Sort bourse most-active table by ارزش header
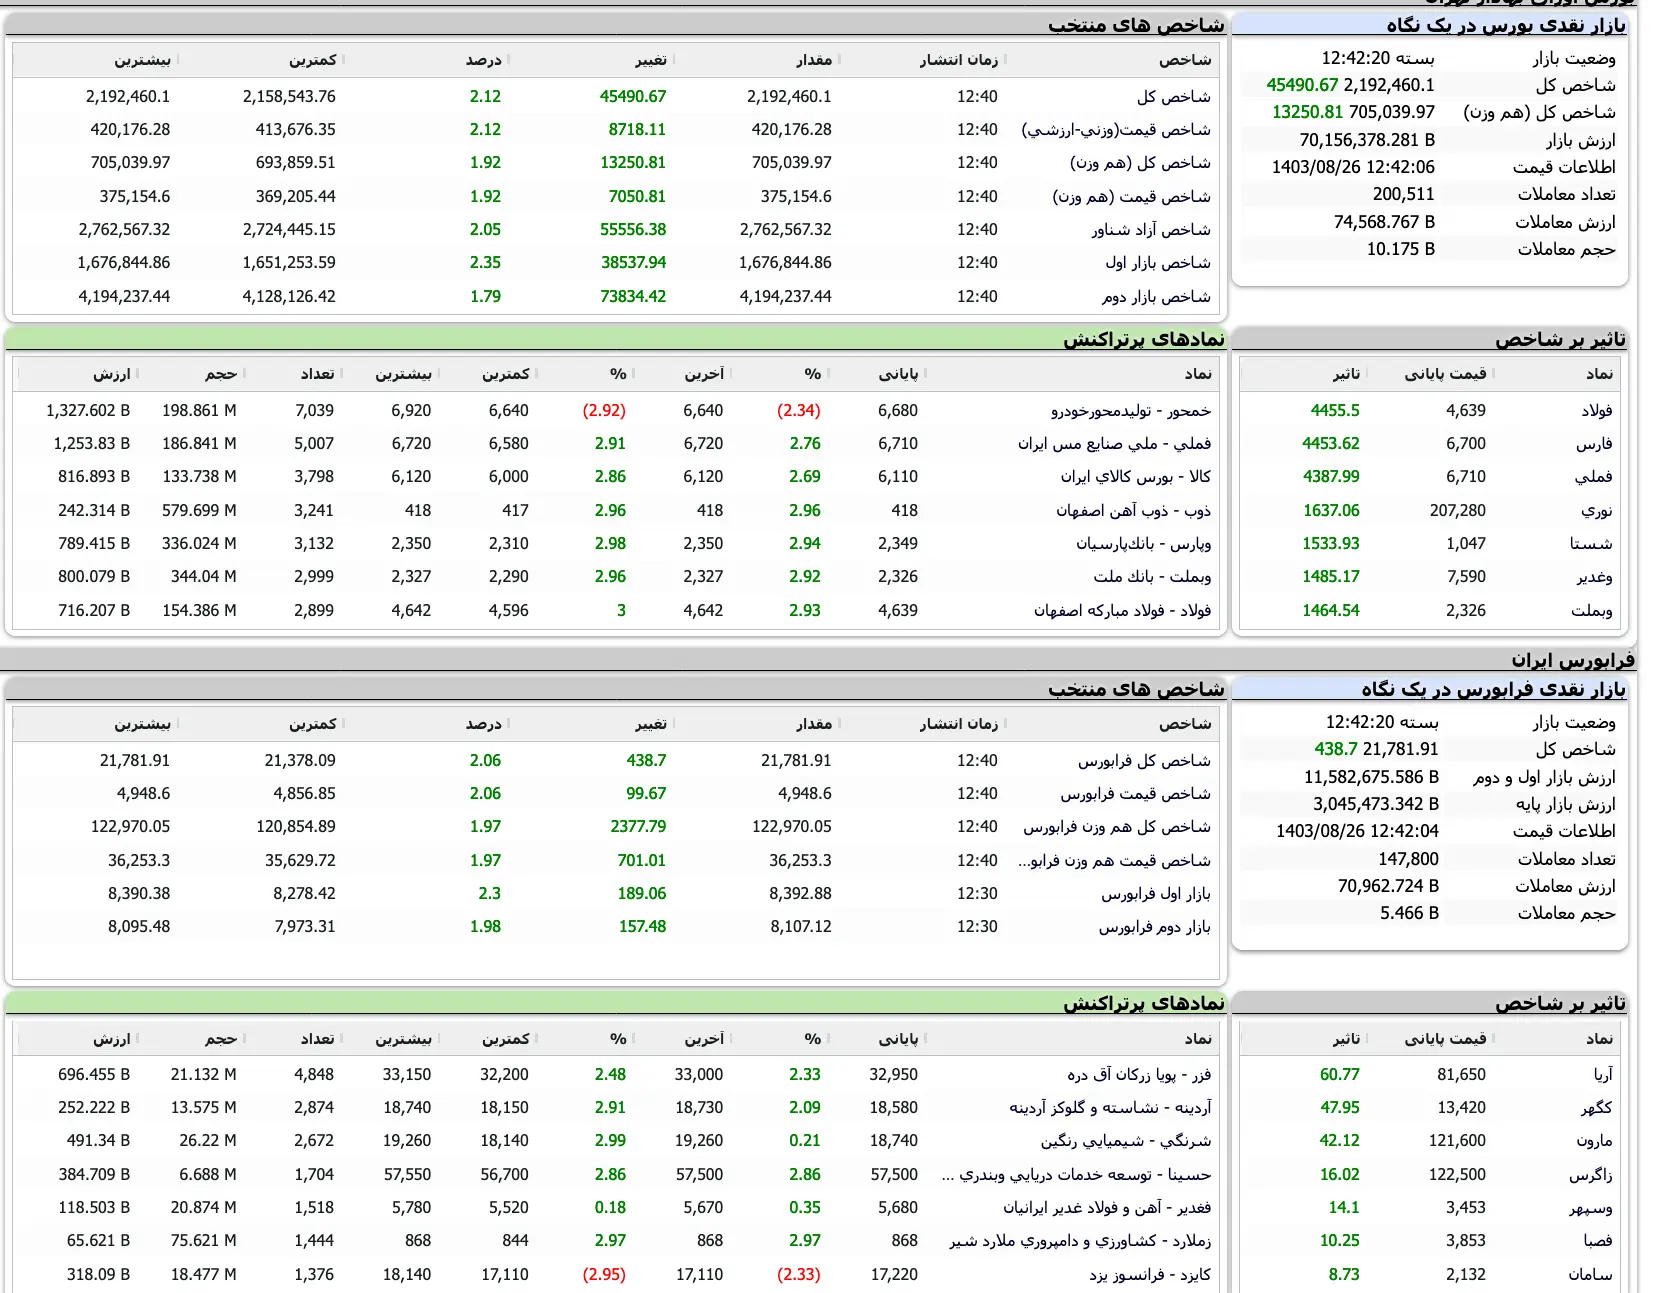Viewport: 1657px width, 1293px height. 112,374
